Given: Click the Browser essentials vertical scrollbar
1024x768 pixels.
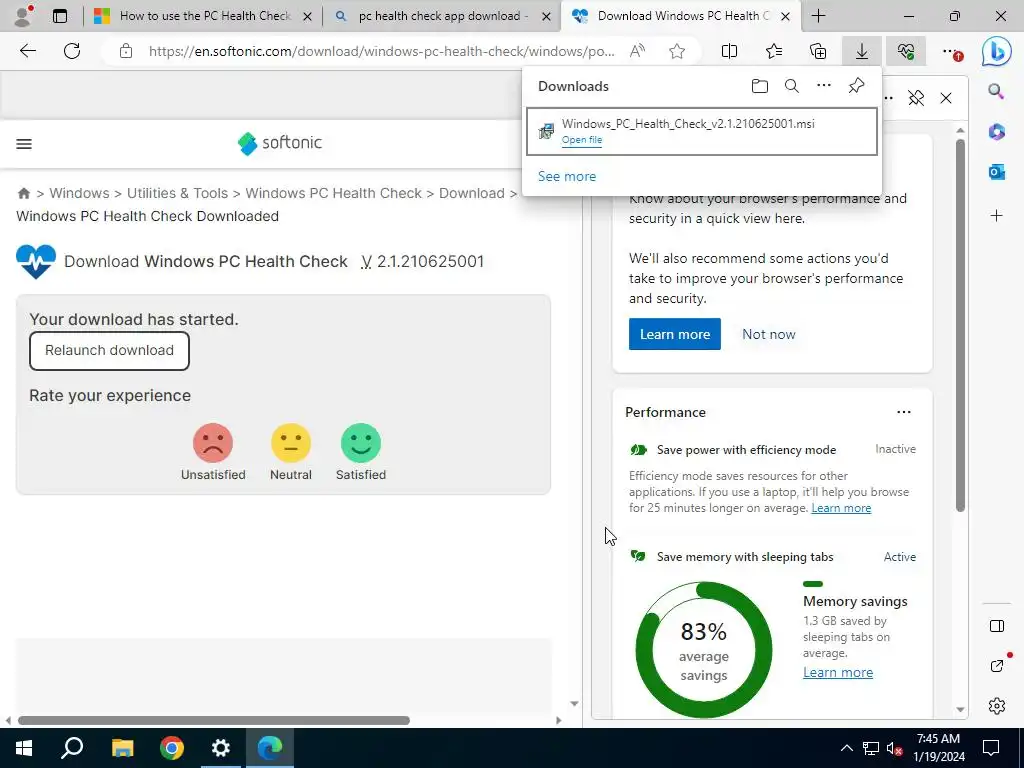Looking at the screenshot, I should tap(960, 327).
